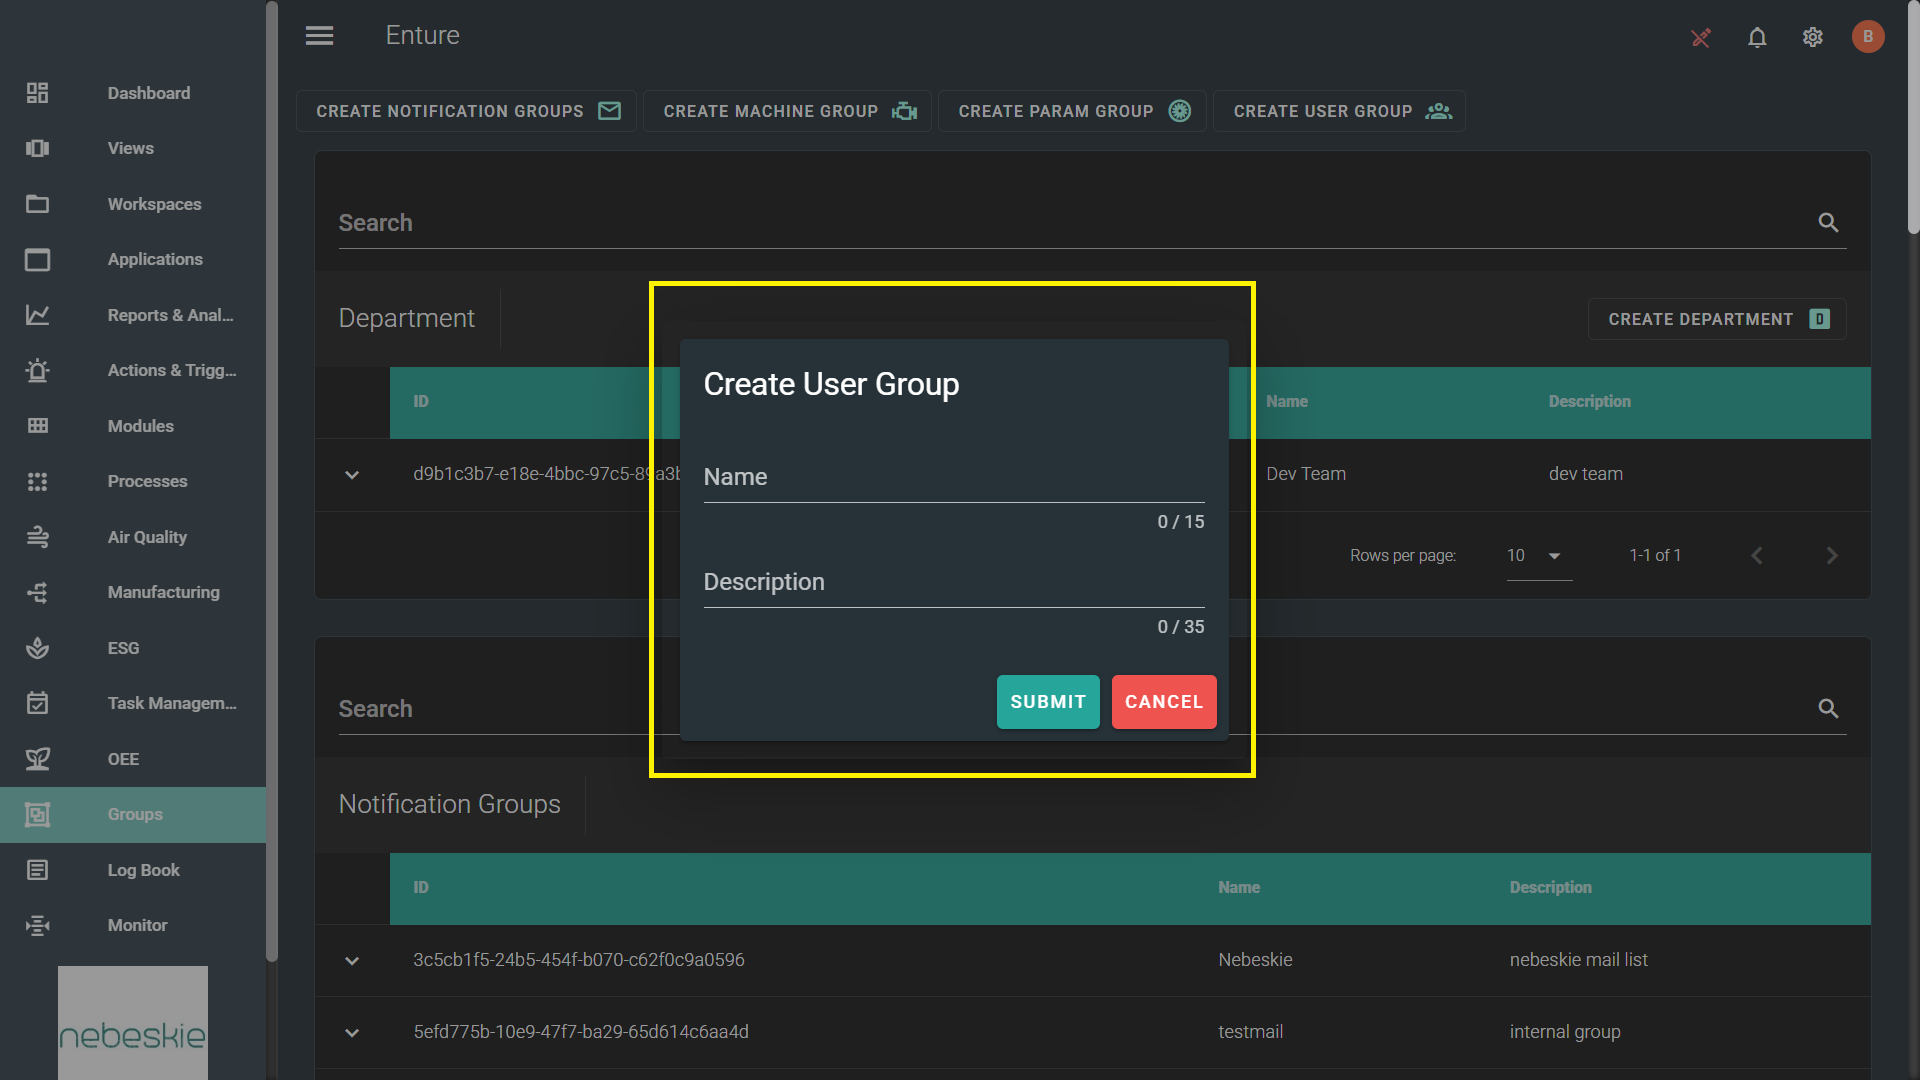This screenshot has height=1080, width=1920.
Task: Click the Create Machine Group button
Action: (788, 111)
